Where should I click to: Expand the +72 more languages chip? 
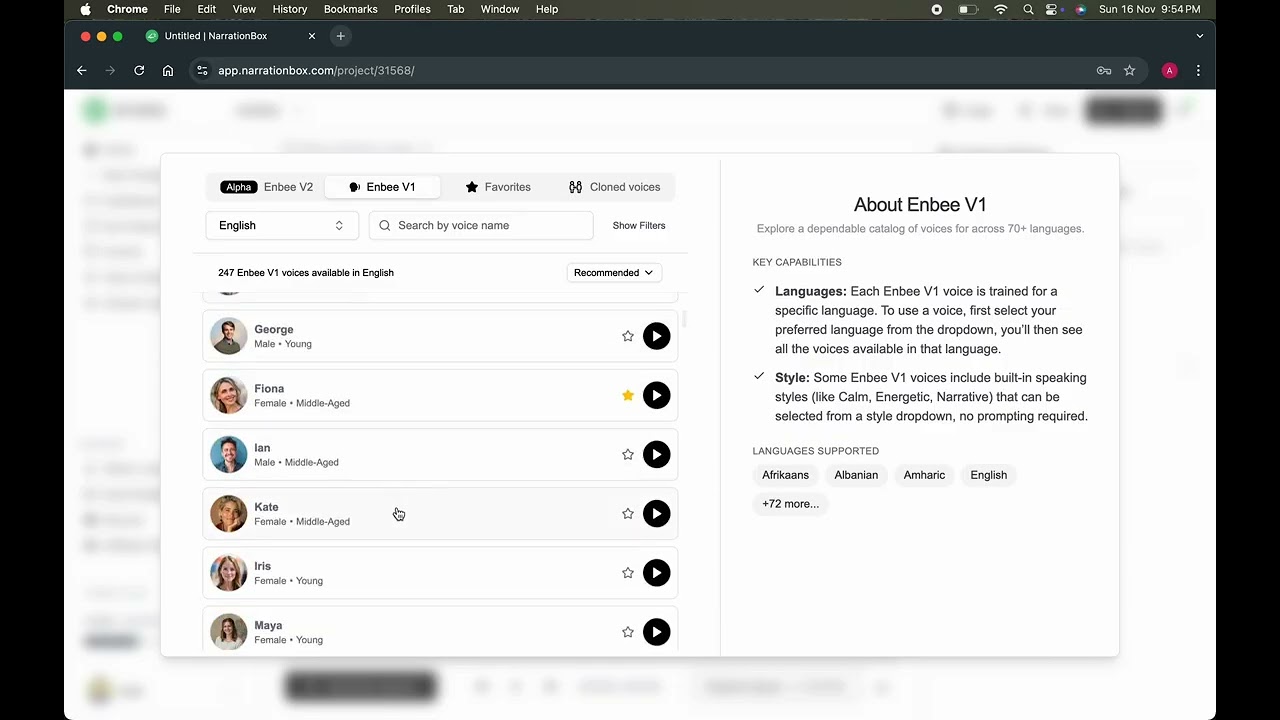click(x=790, y=504)
